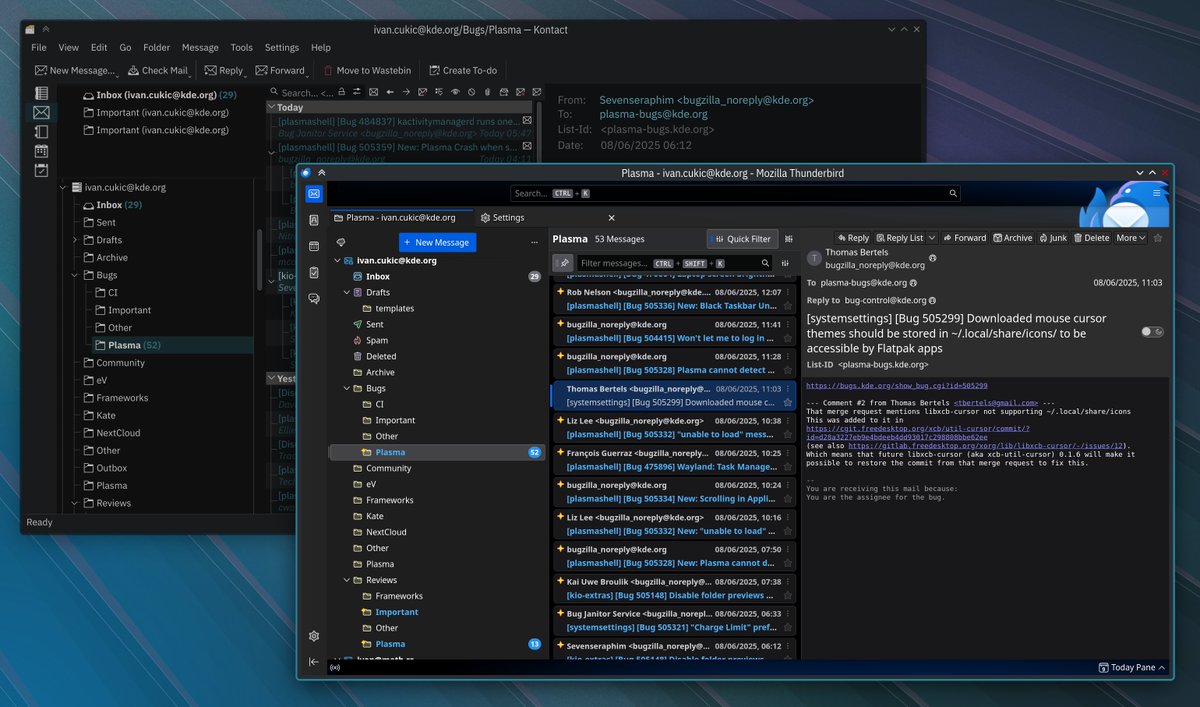Select Kai Uwe Broulik message in list
1200x707 pixels.
tap(675, 588)
